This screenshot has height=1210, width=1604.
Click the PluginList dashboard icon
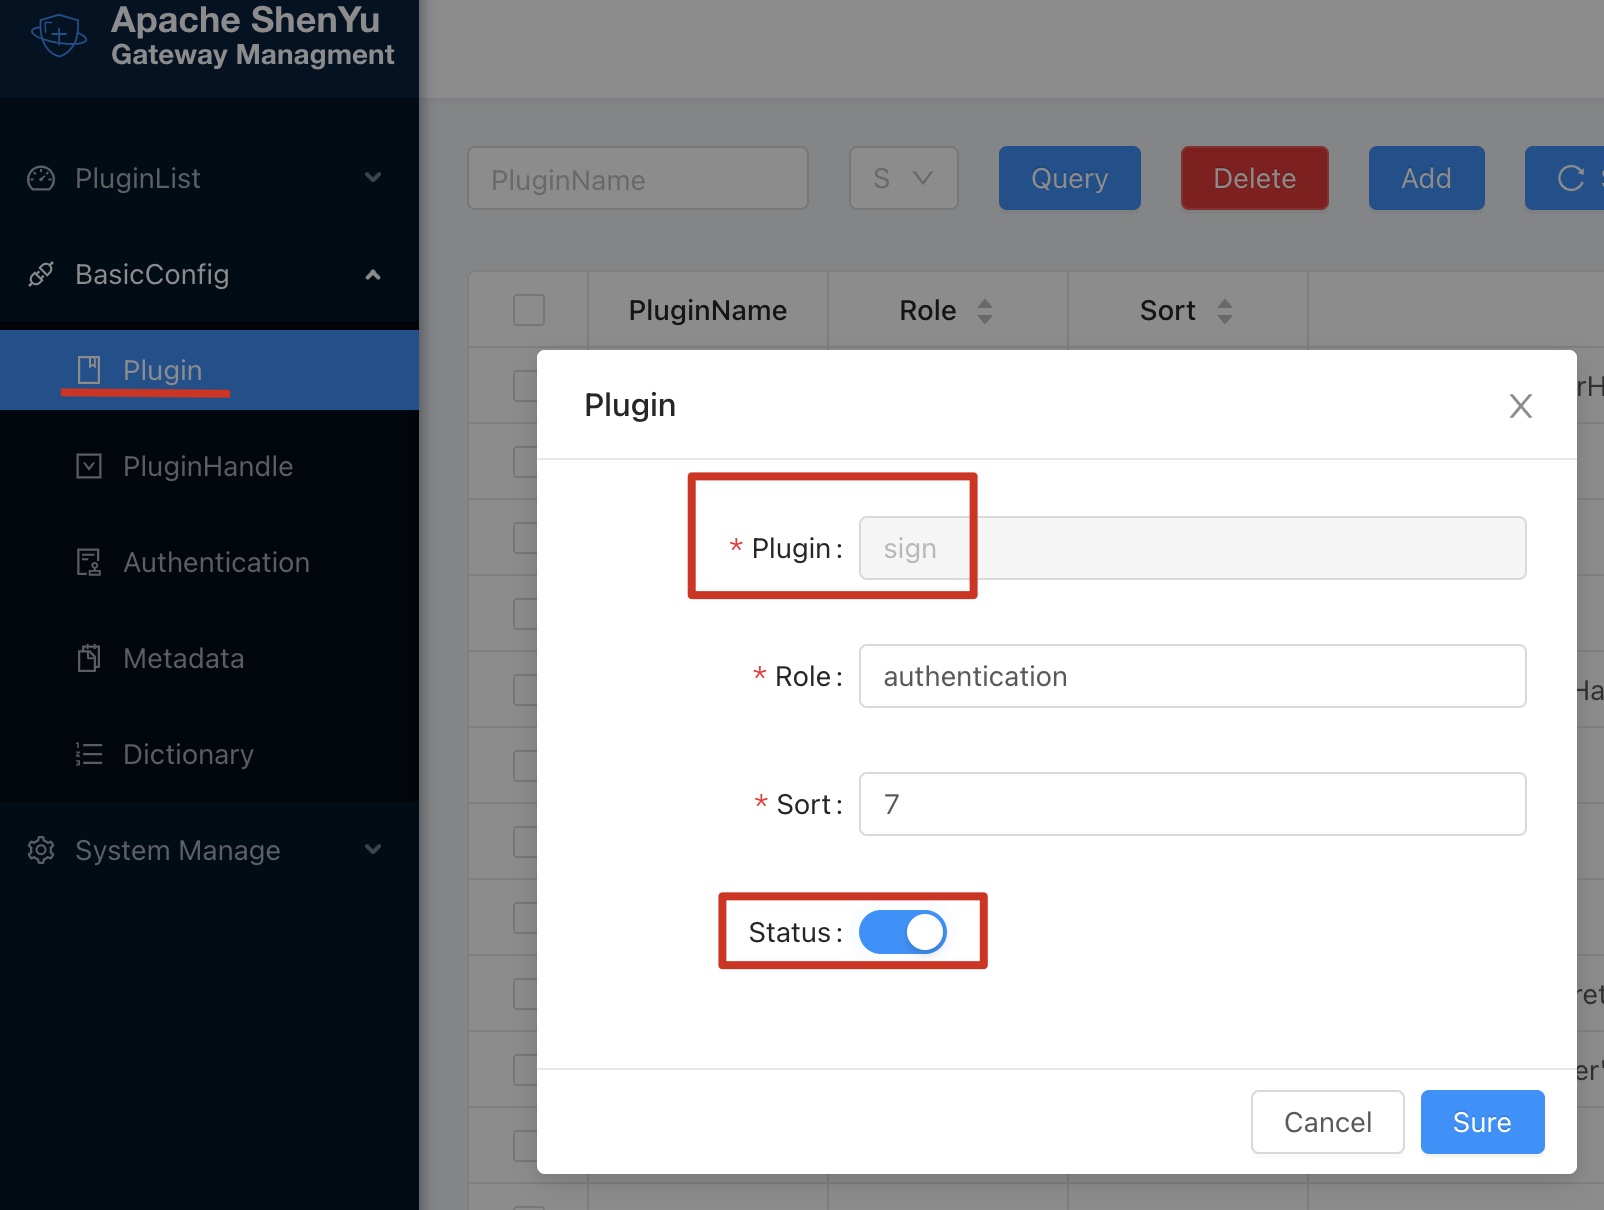pos(41,178)
